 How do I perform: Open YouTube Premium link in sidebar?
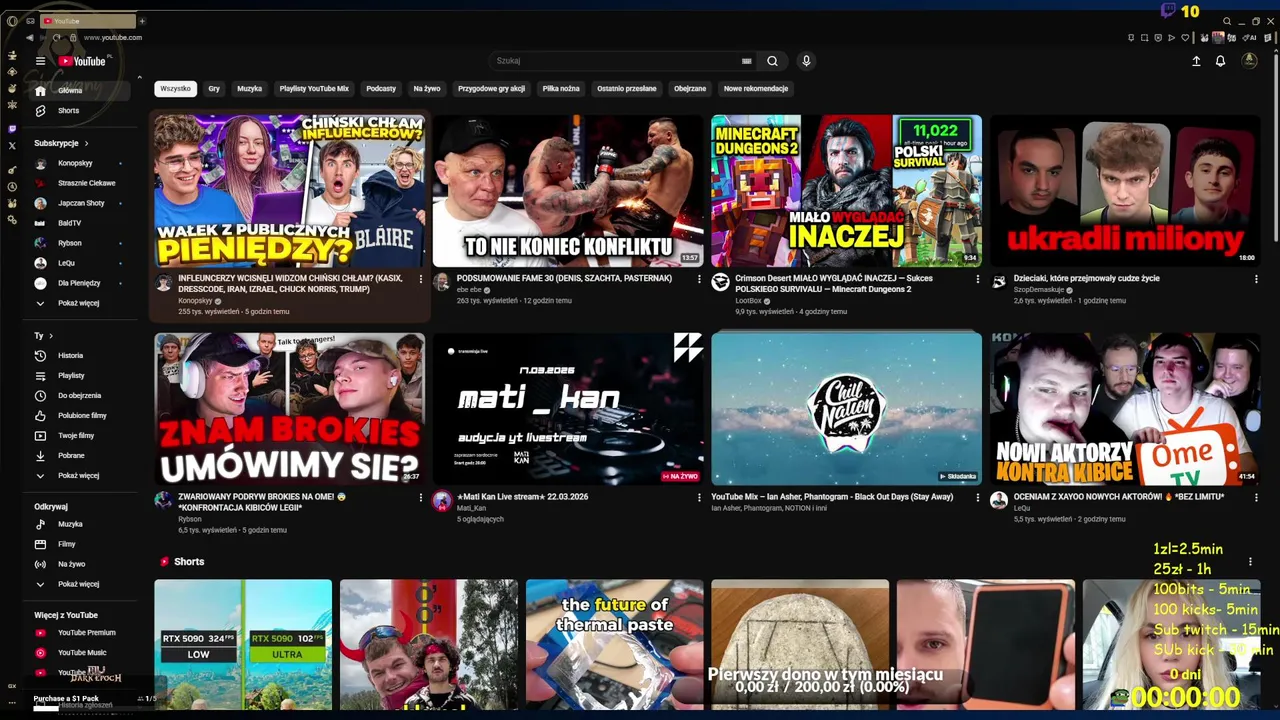80,633
